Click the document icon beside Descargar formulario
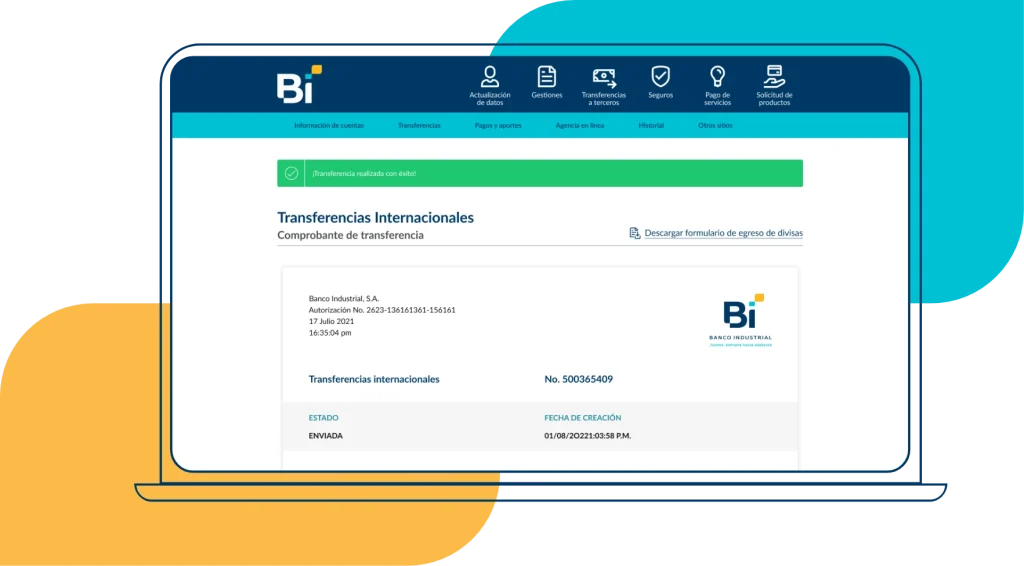This screenshot has height=566, width=1024. coord(634,233)
